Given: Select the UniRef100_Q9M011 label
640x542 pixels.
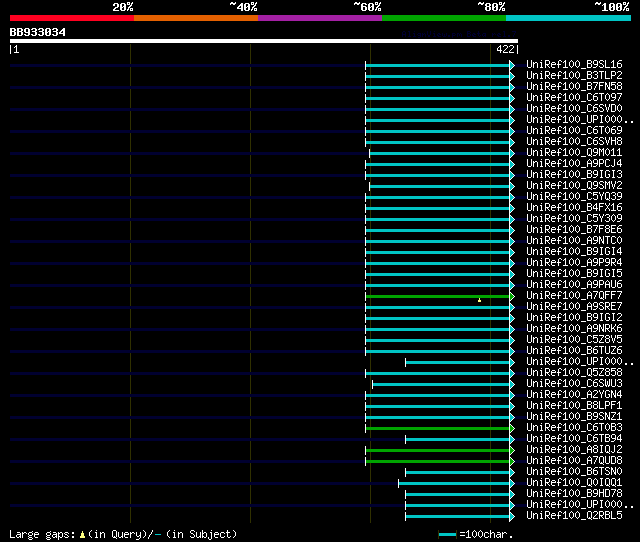Looking at the screenshot, I should click(574, 152).
